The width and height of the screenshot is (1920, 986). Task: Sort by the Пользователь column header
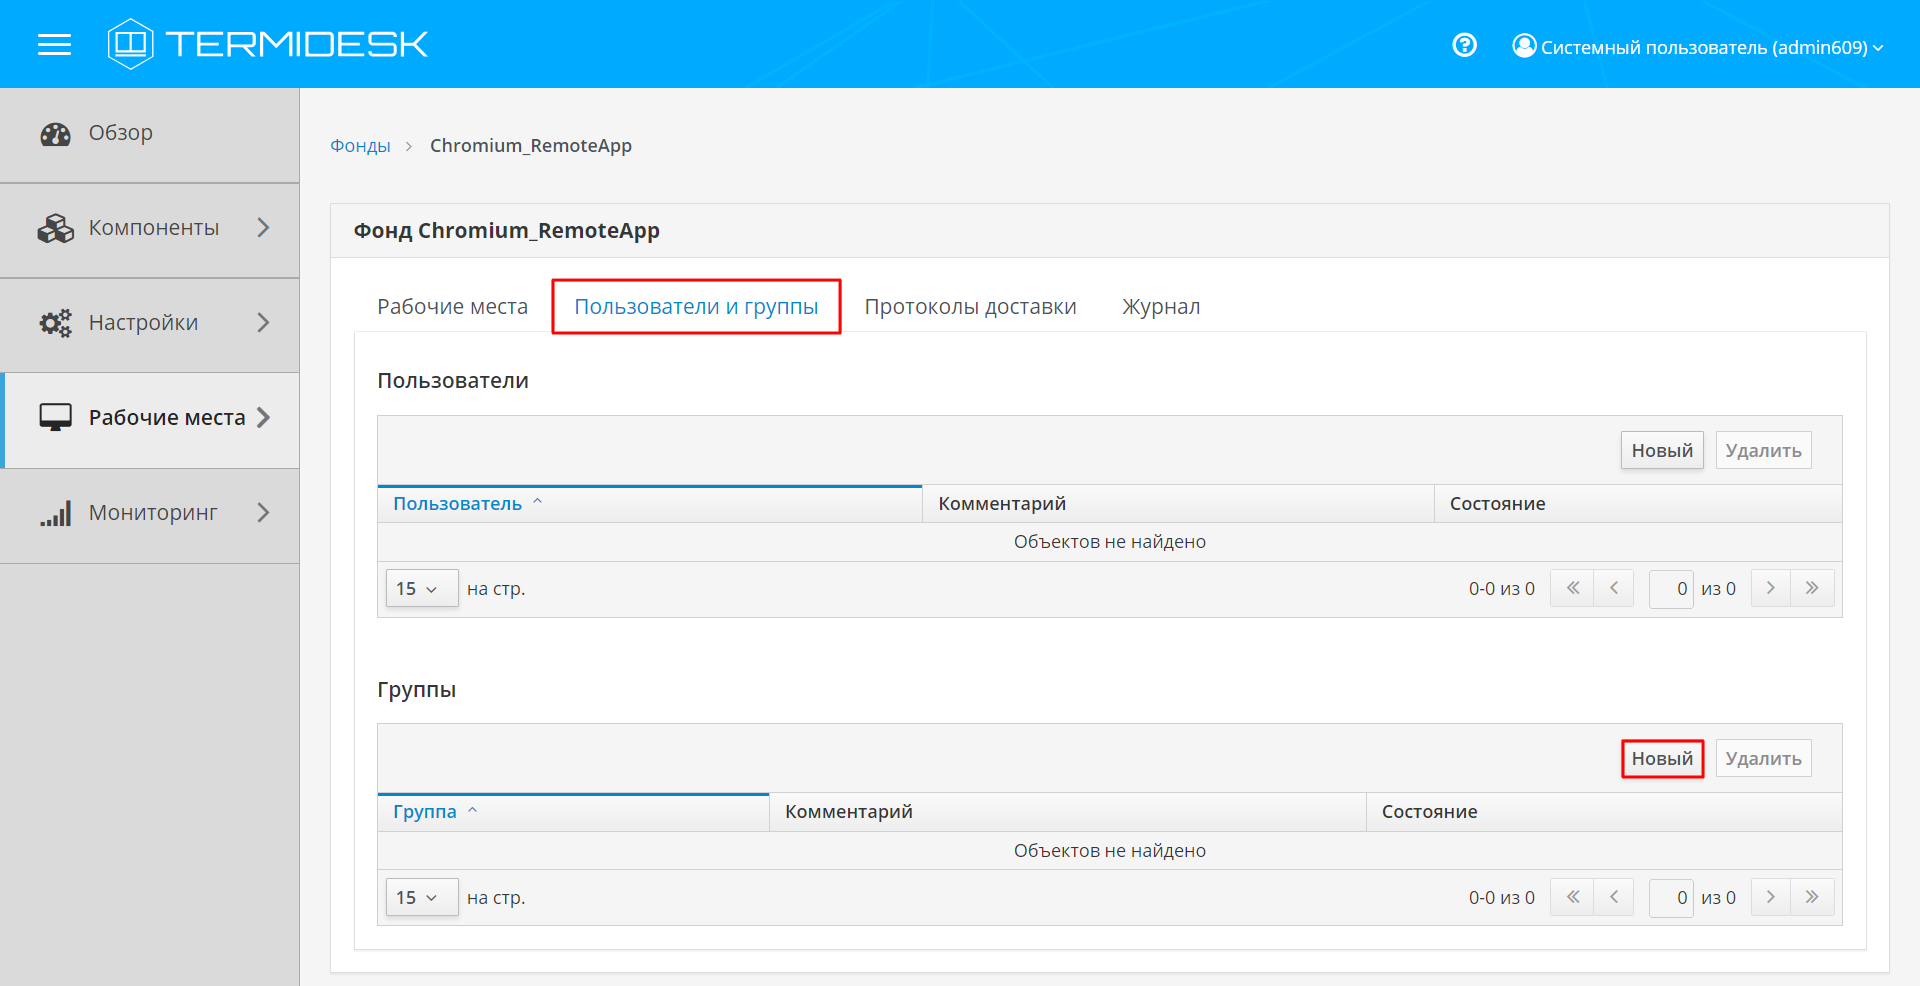pos(457,504)
